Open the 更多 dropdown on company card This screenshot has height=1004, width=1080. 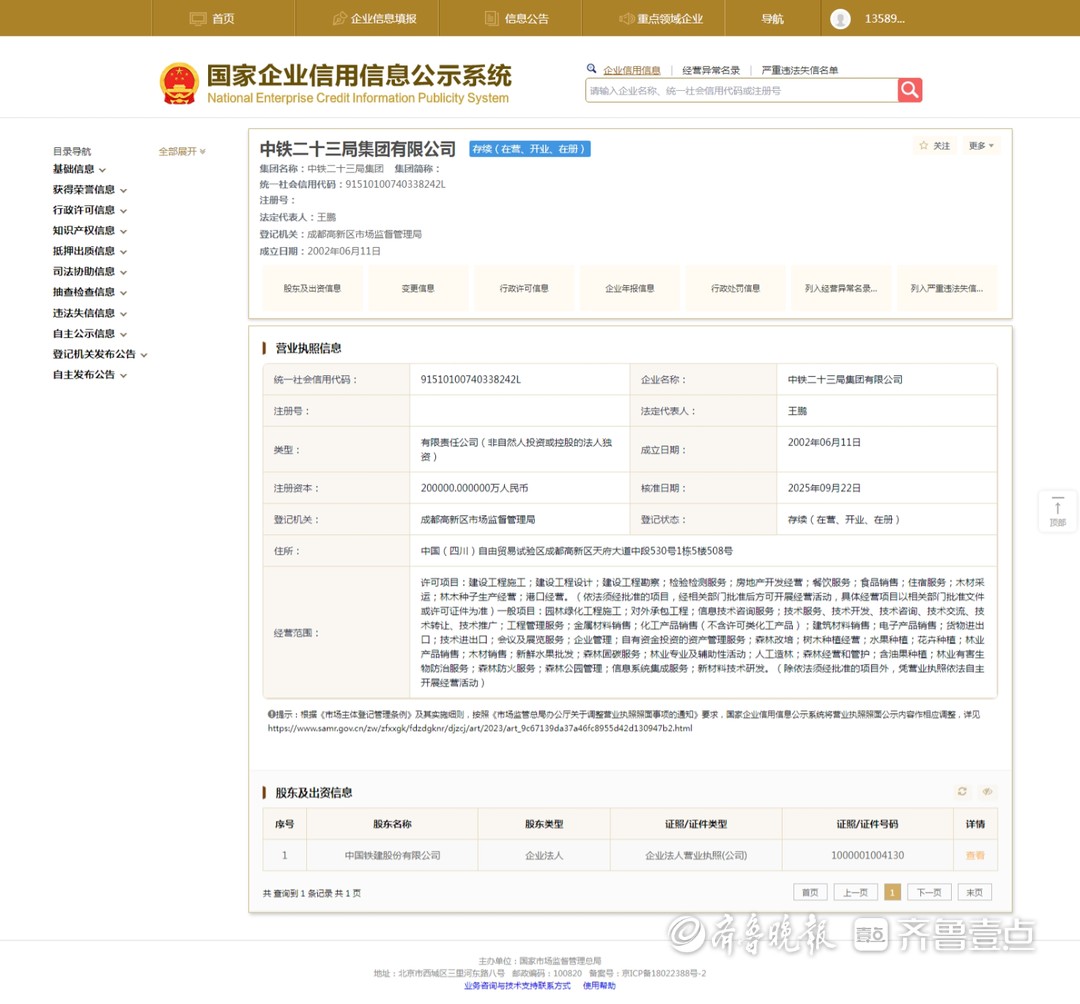(x=981, y=146)
